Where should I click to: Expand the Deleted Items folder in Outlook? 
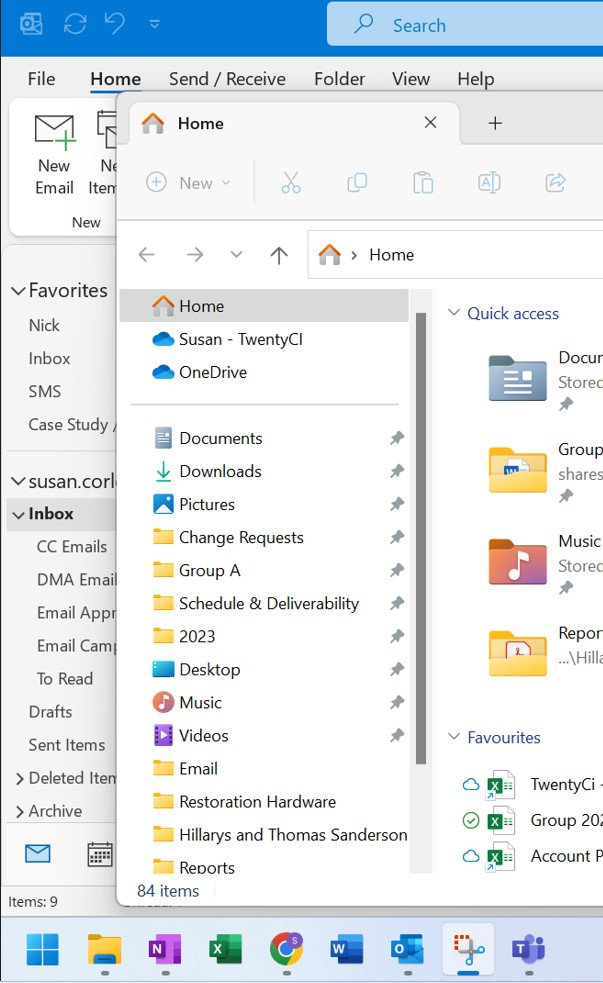18,778
